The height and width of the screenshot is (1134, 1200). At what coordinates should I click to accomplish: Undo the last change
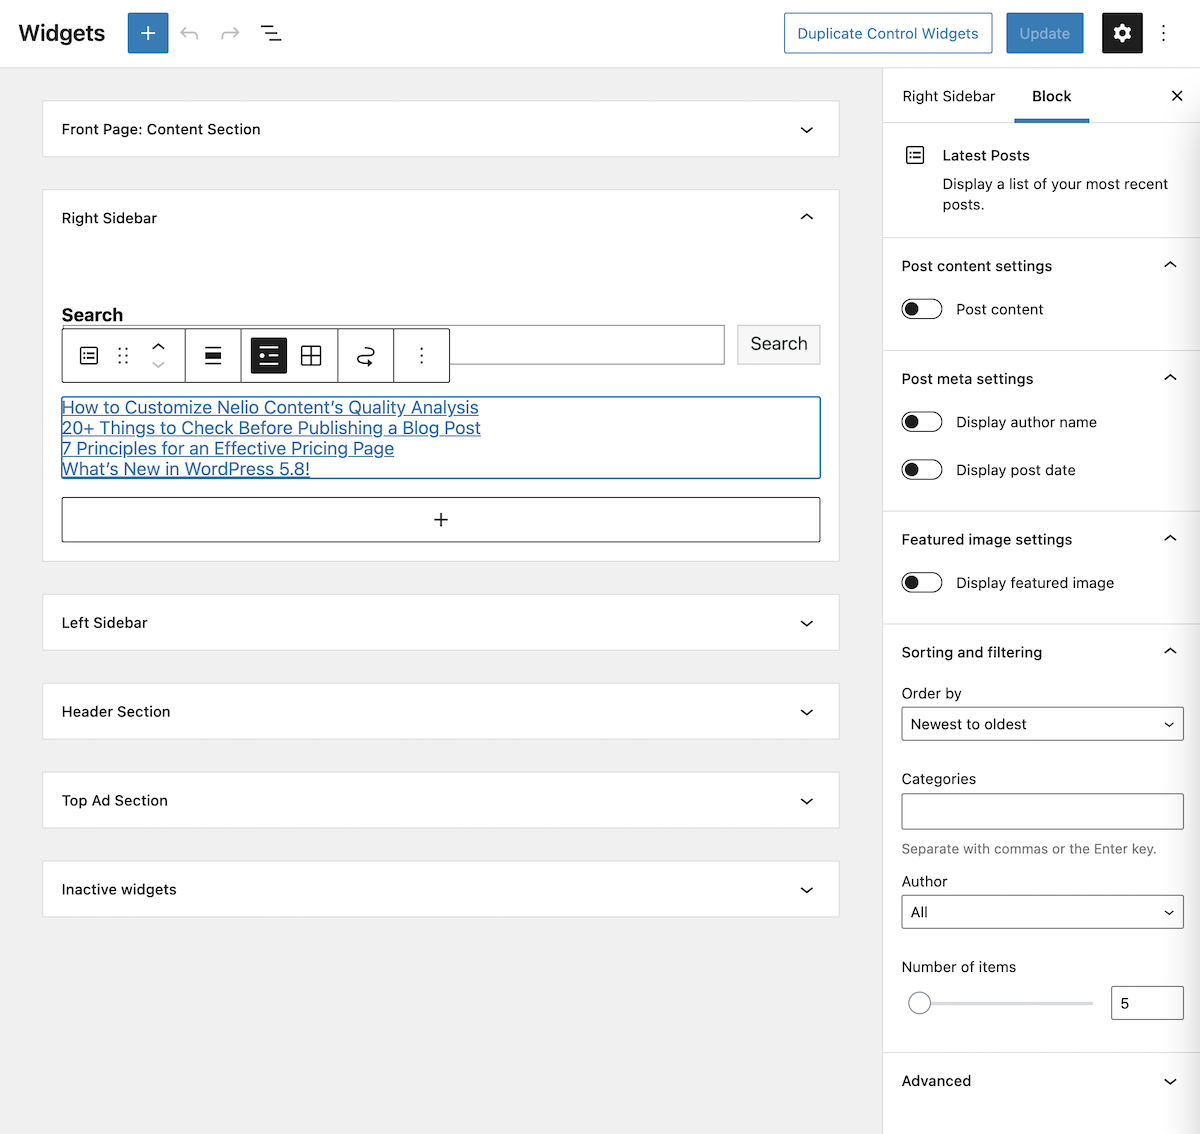pos(189,33)
